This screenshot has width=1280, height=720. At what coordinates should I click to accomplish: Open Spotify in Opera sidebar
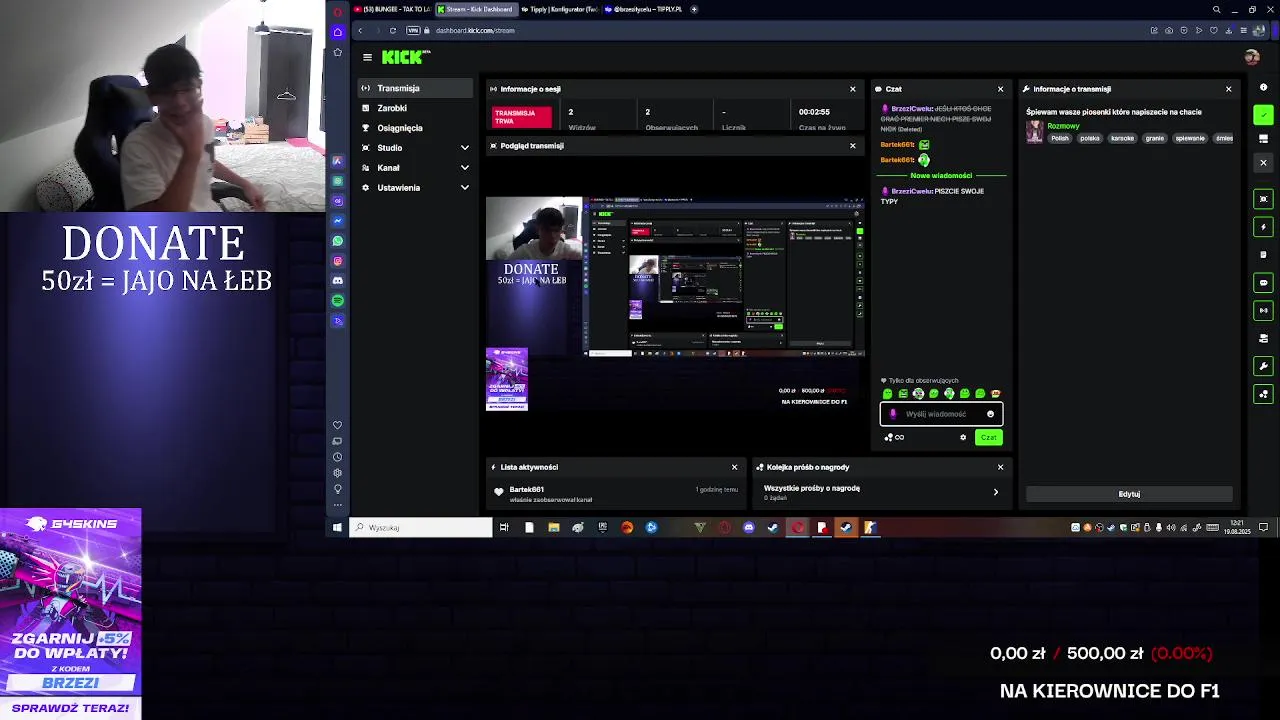[338, 301]
